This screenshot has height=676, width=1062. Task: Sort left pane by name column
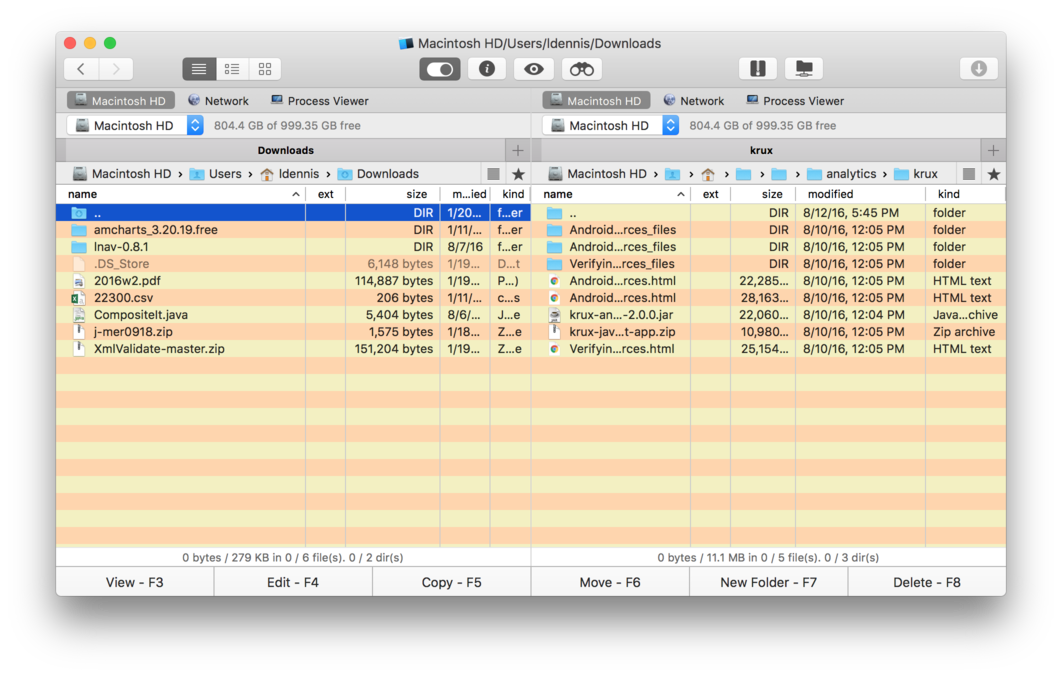point(181,194)
